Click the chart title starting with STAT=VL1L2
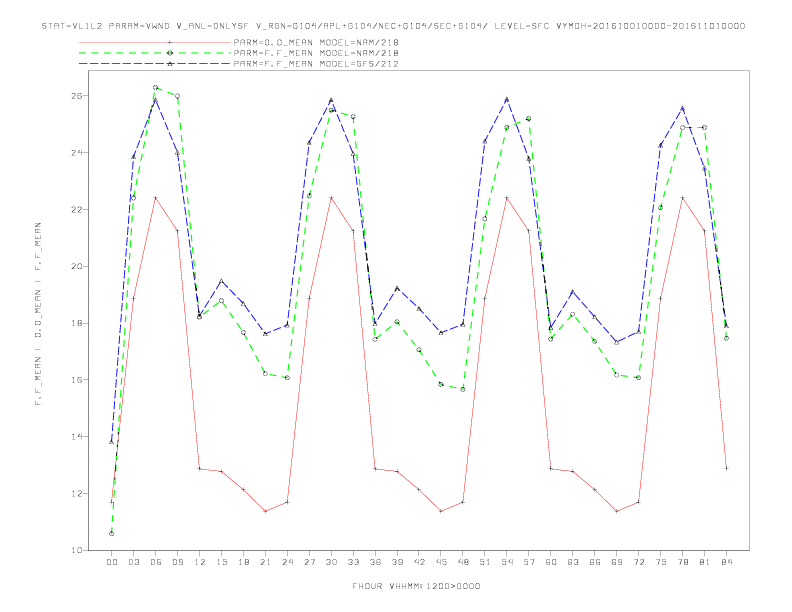 pos(393,26)
